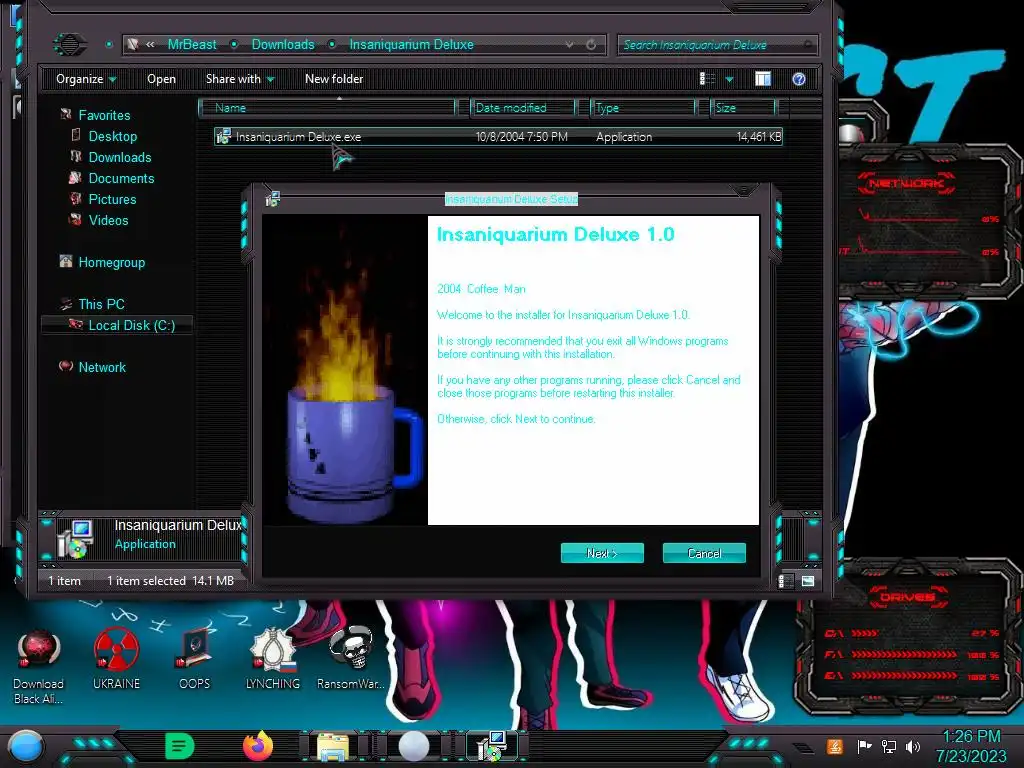Open the green notes app in taskbar

coord(180,746)
